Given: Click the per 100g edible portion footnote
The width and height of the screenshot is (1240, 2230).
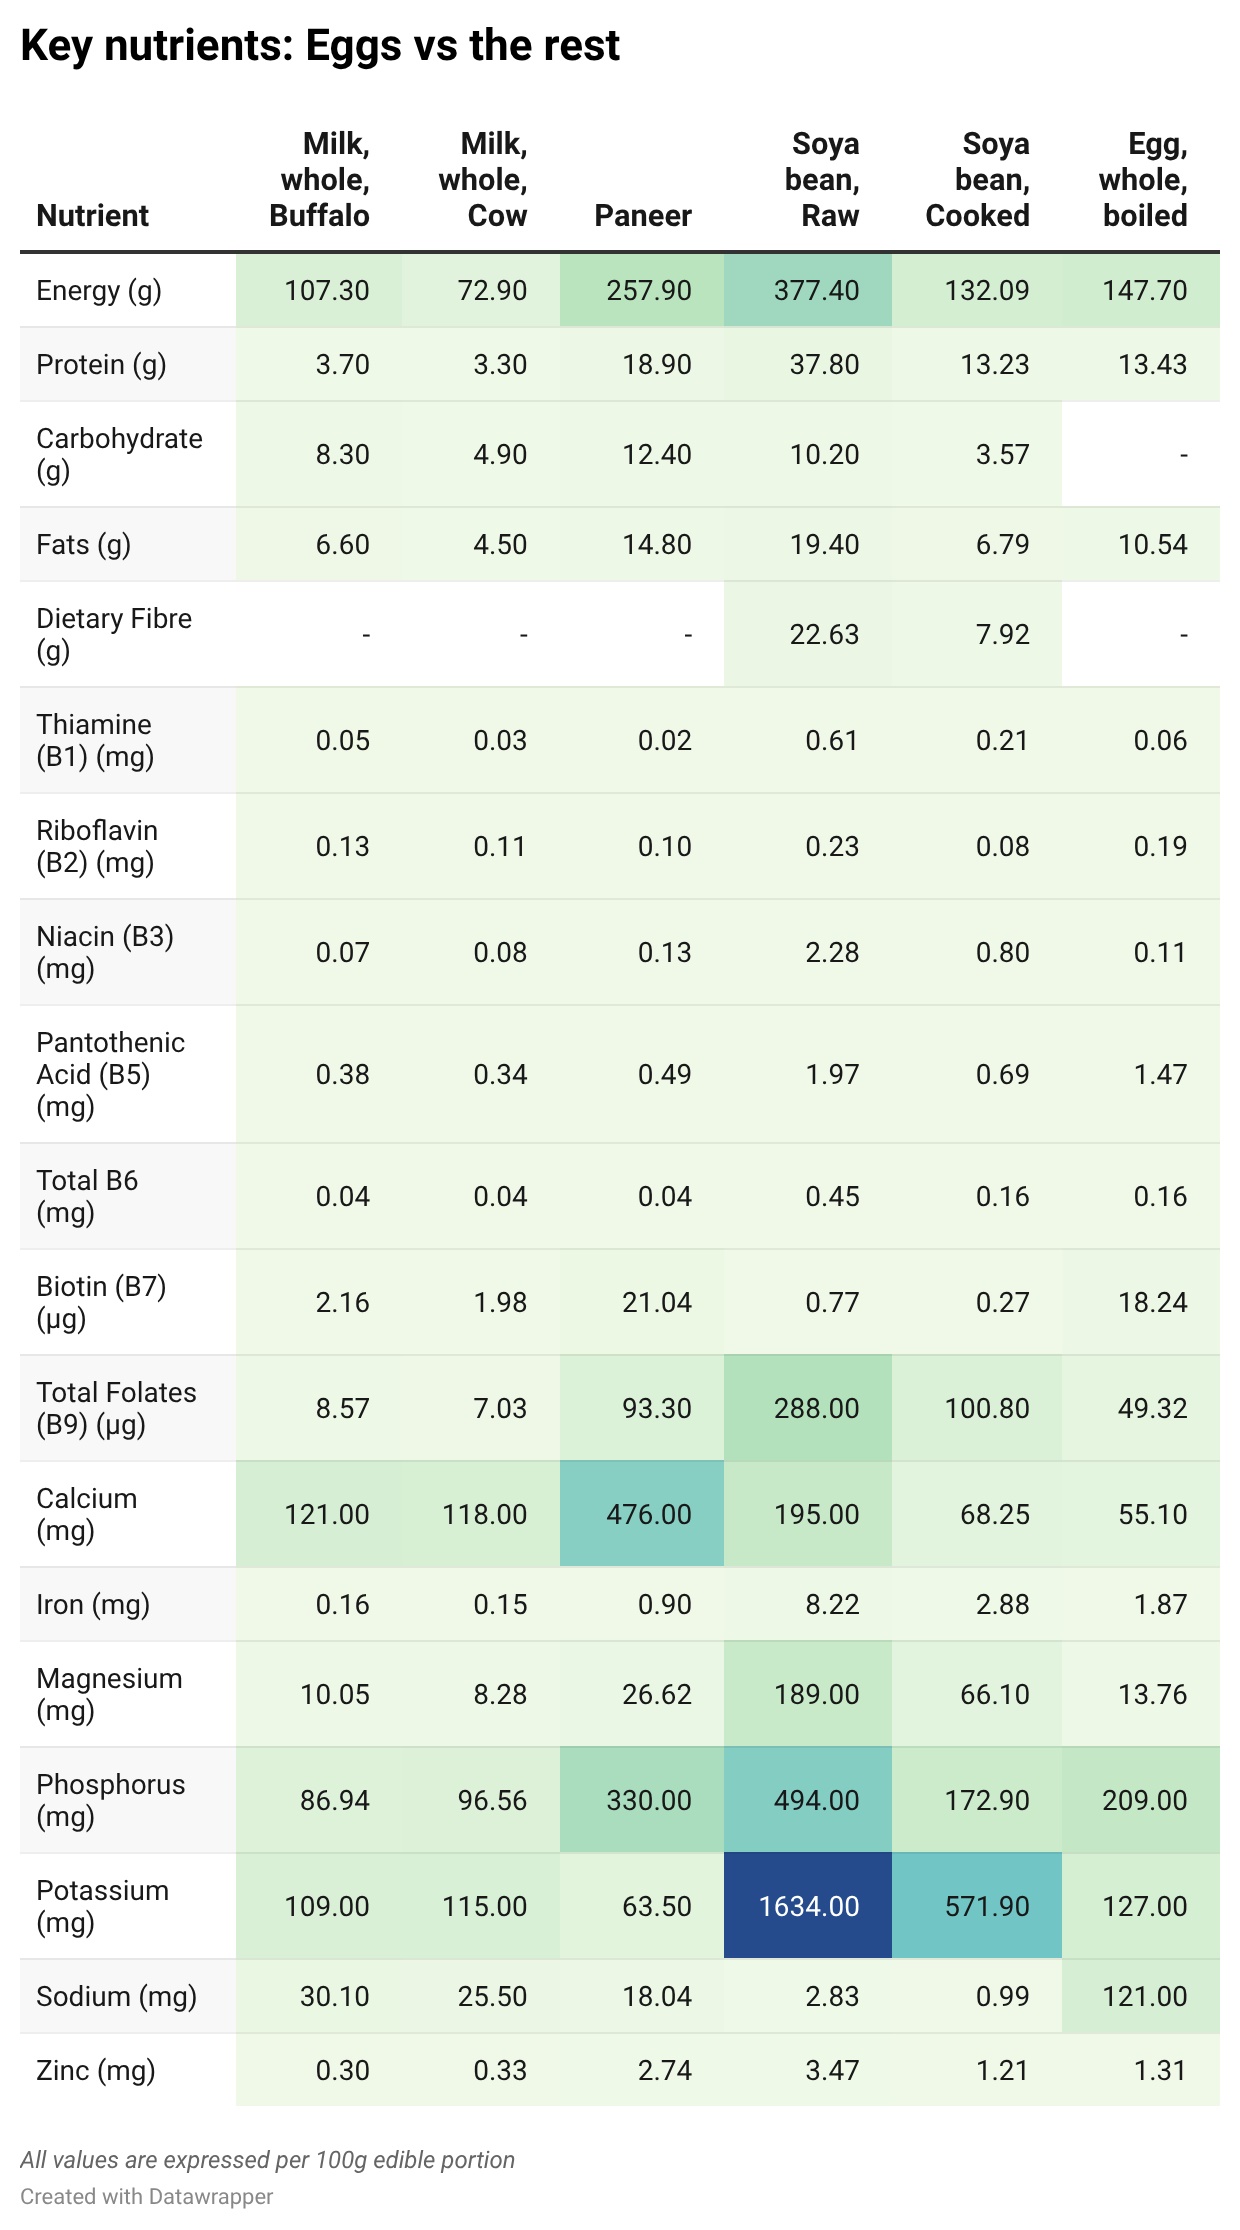Looking at the screenshot, I should (267, 2160).
